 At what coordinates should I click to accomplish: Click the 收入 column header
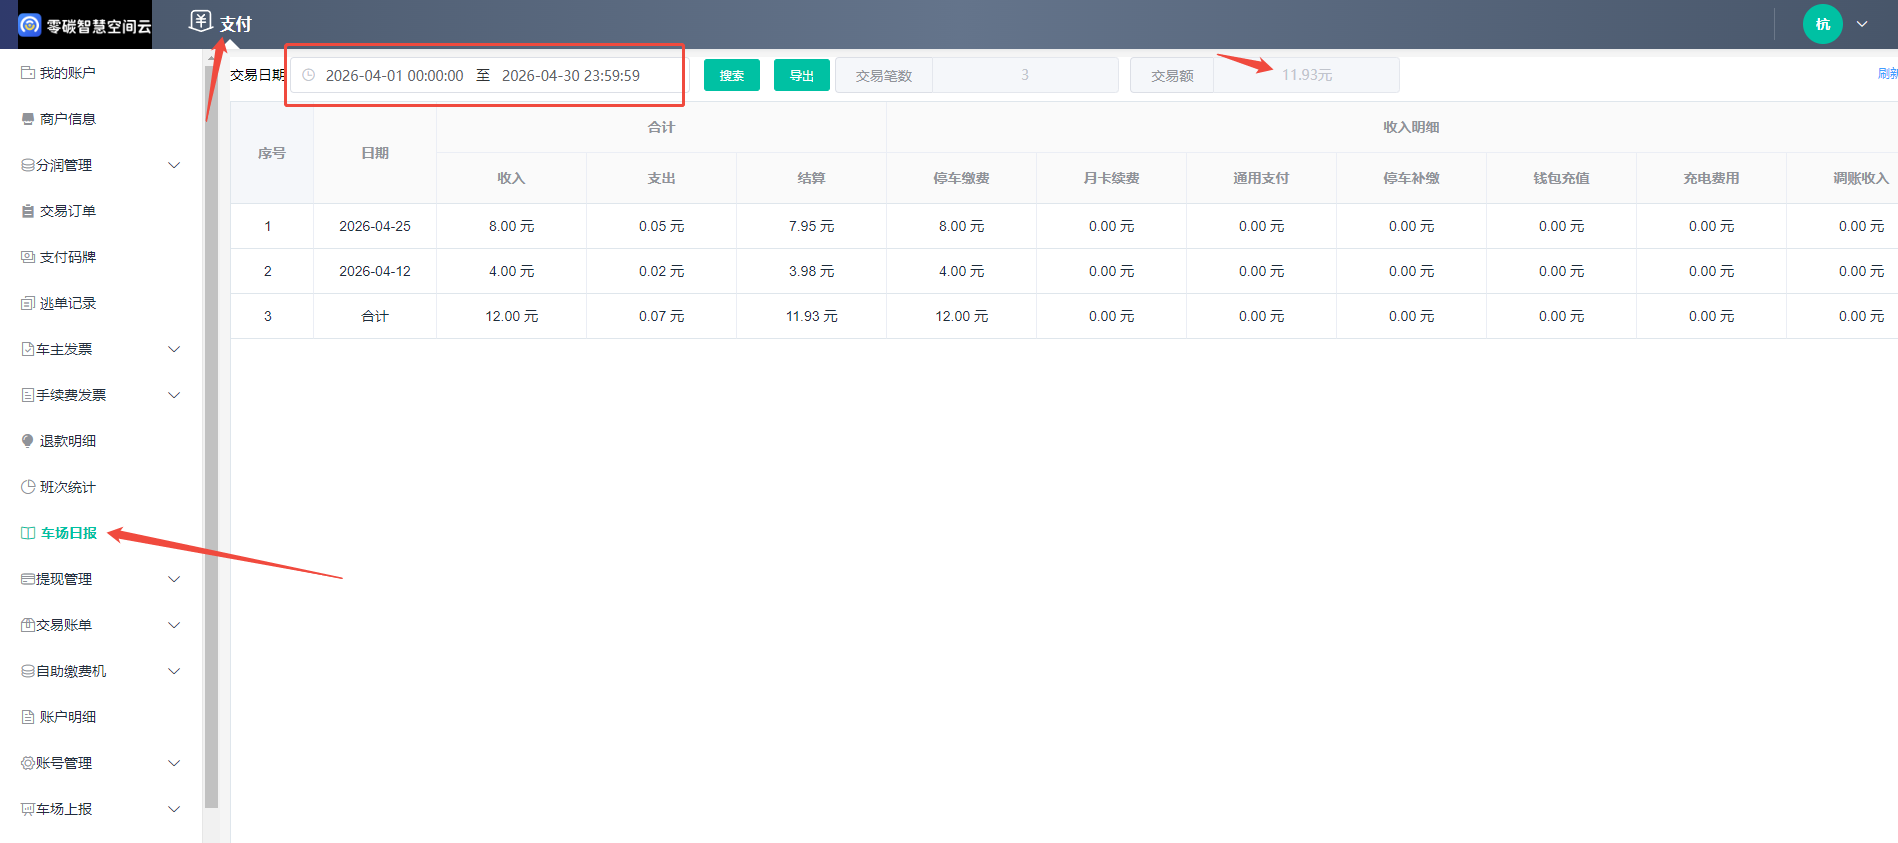pyautogui.click(x=511, y=178)
